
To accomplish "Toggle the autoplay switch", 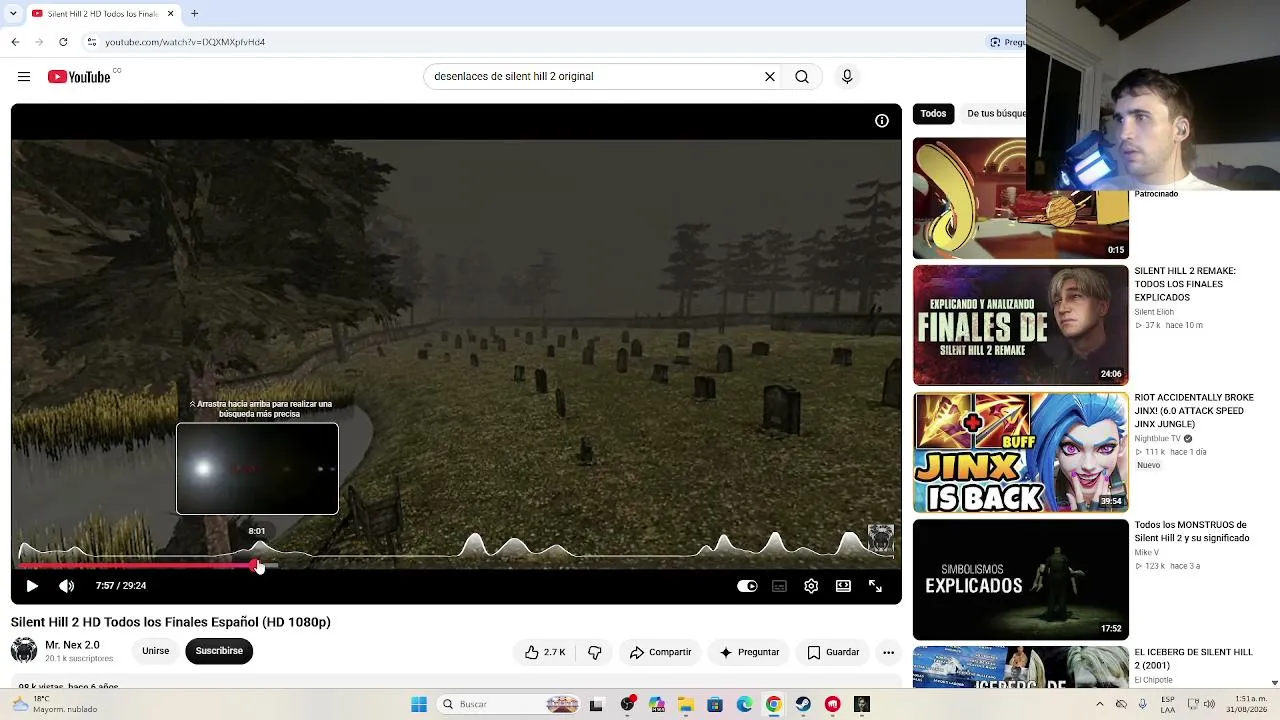I will (x=747, y=586).
